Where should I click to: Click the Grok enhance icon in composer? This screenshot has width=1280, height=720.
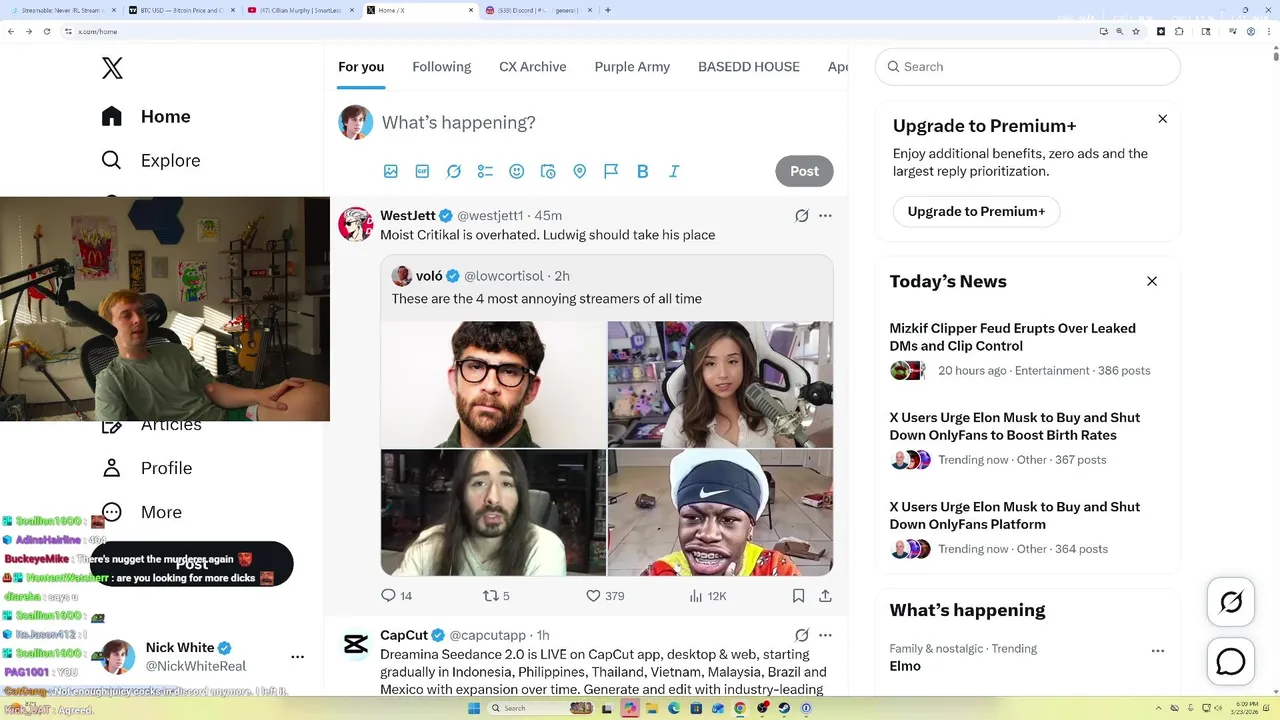454,171
